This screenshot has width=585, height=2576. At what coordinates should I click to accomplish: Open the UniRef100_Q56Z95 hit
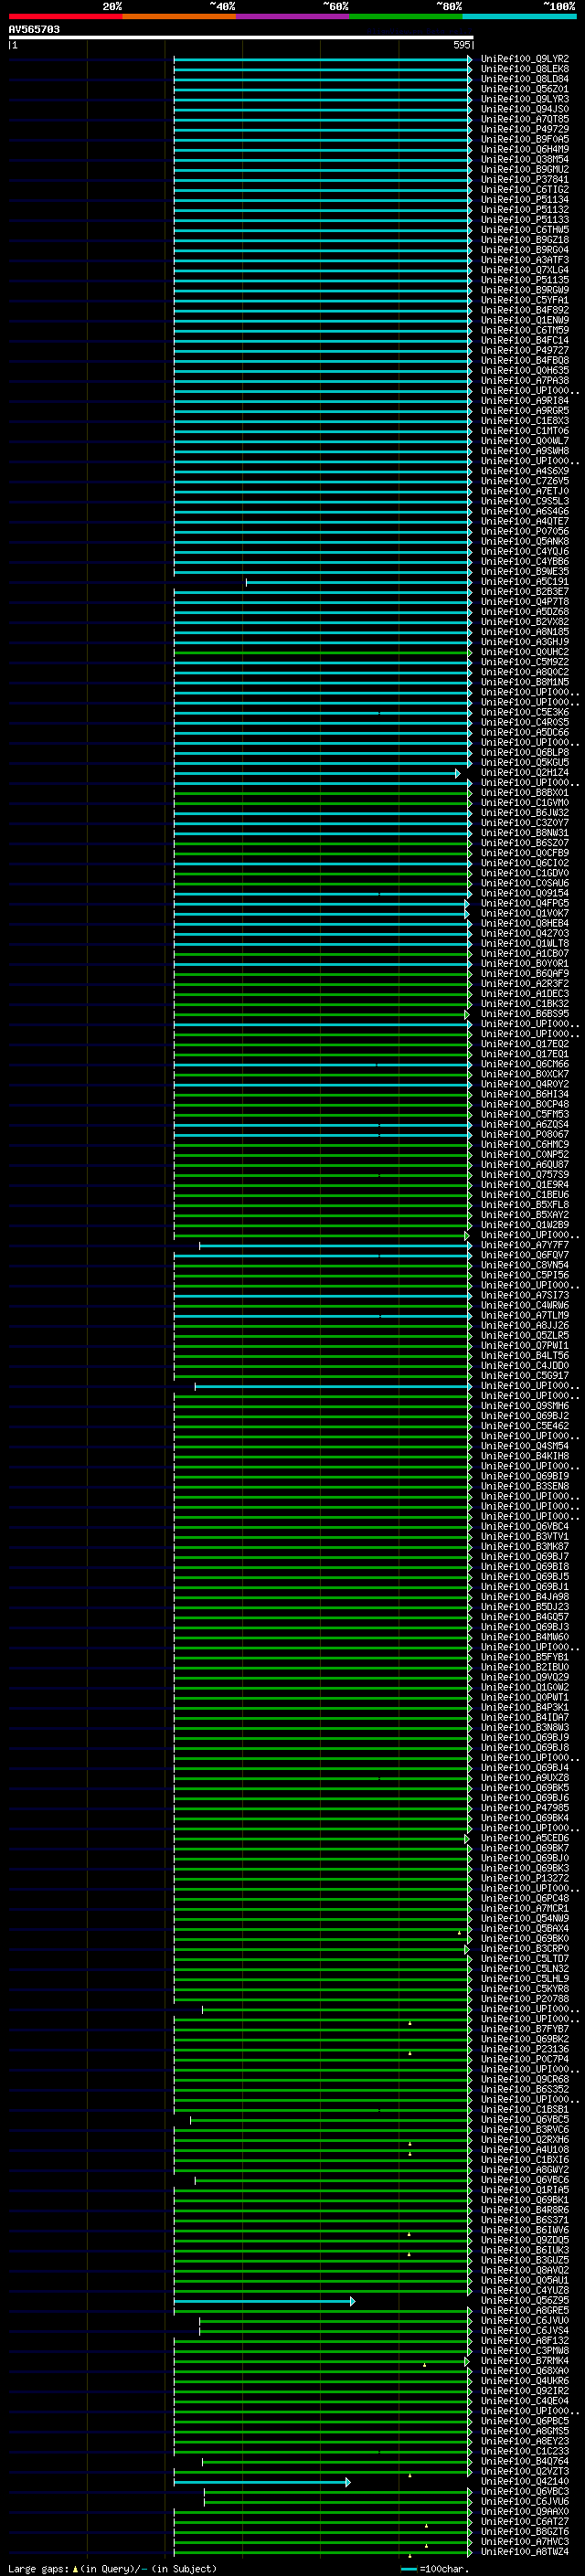(x=524, y=2301)
